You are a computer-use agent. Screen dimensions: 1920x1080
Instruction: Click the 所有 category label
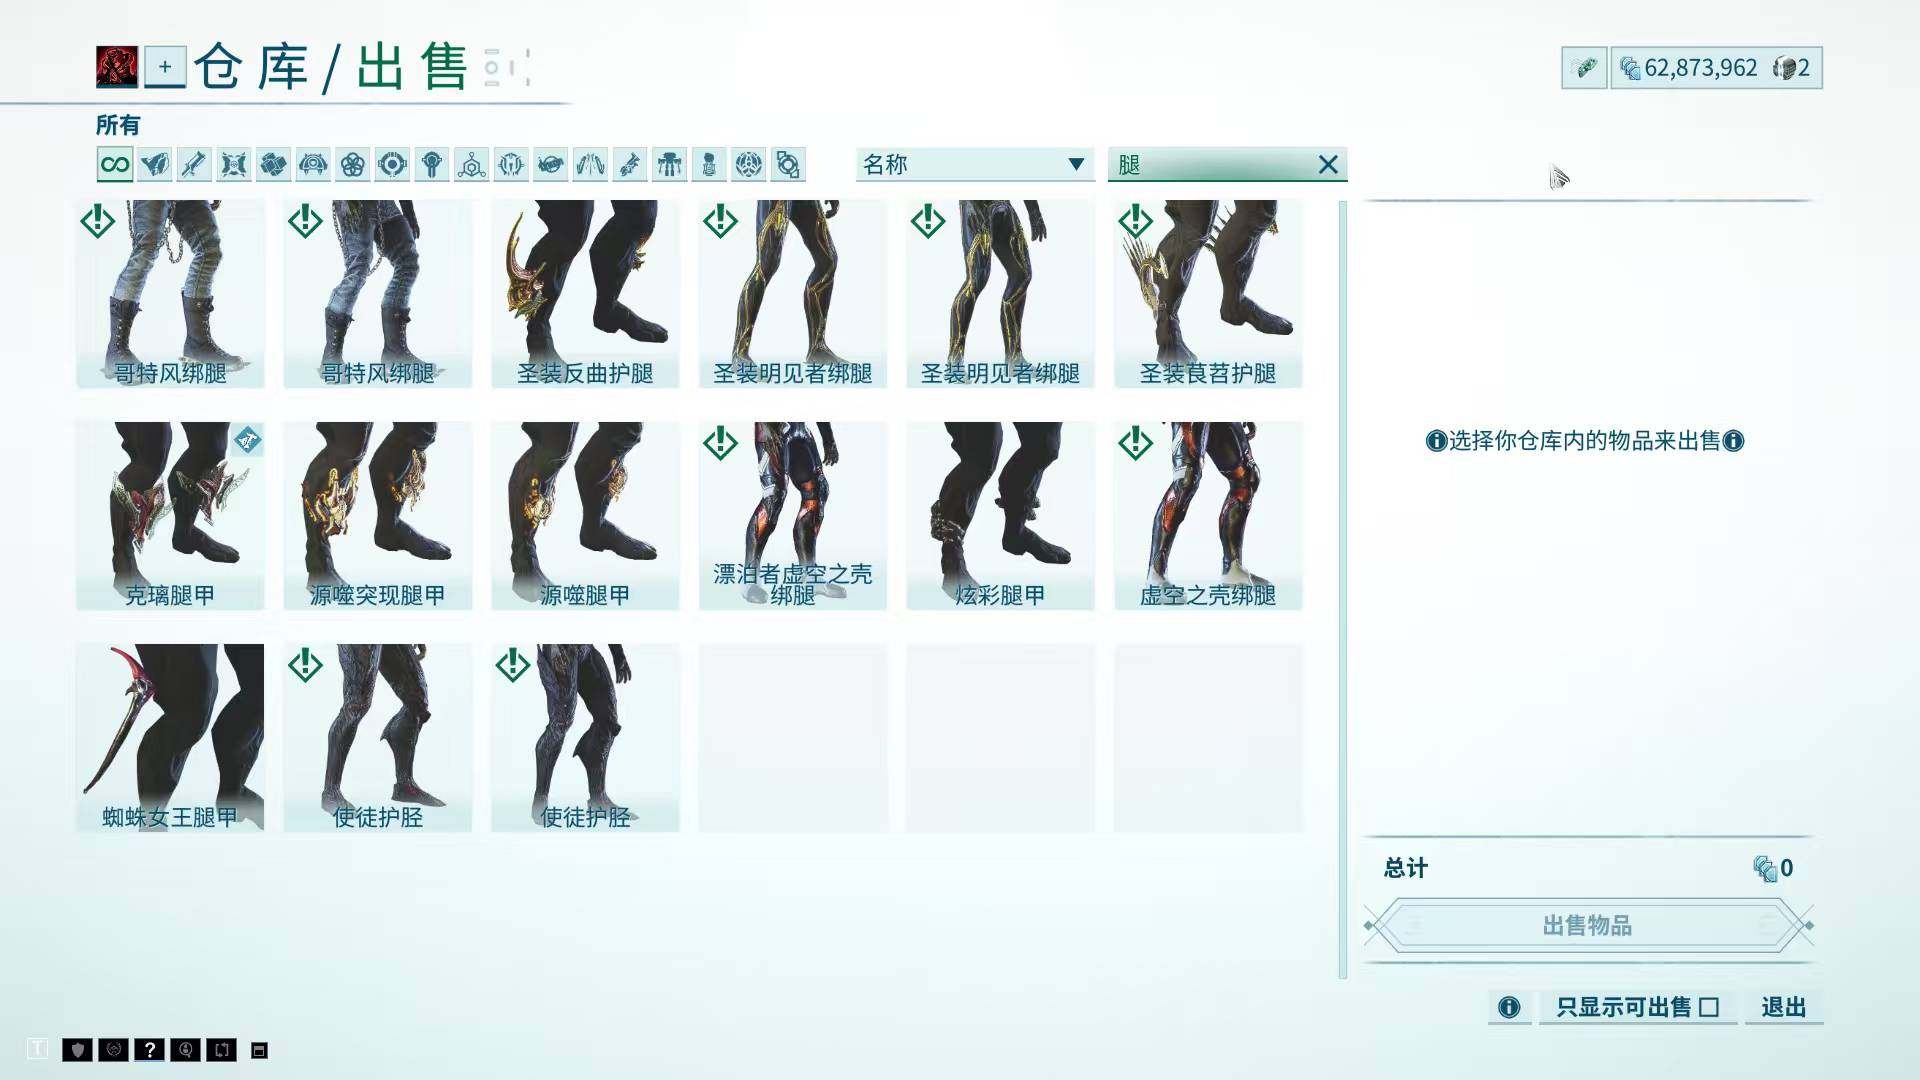118,125
